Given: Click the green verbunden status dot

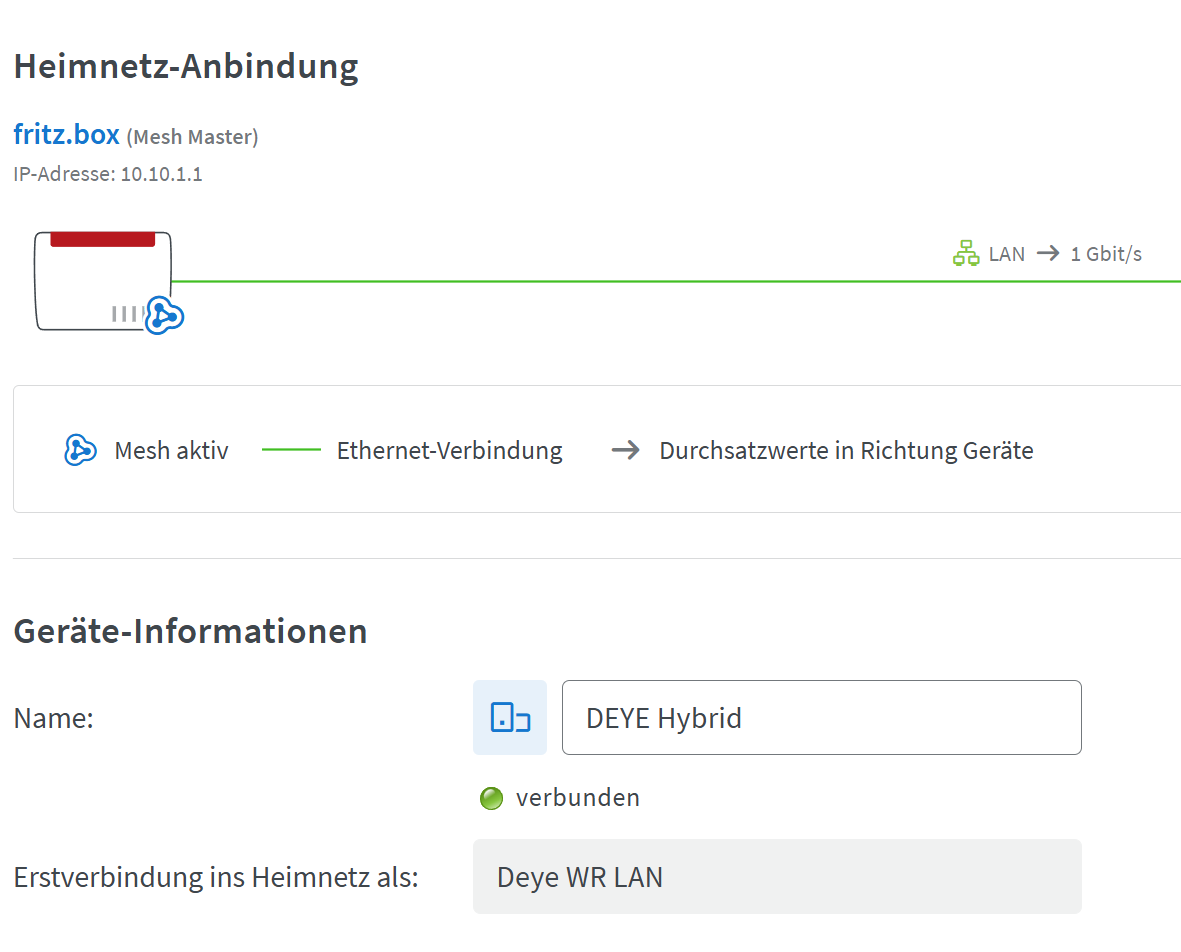Looking at the screenshot, I should [x=491, y=798].
